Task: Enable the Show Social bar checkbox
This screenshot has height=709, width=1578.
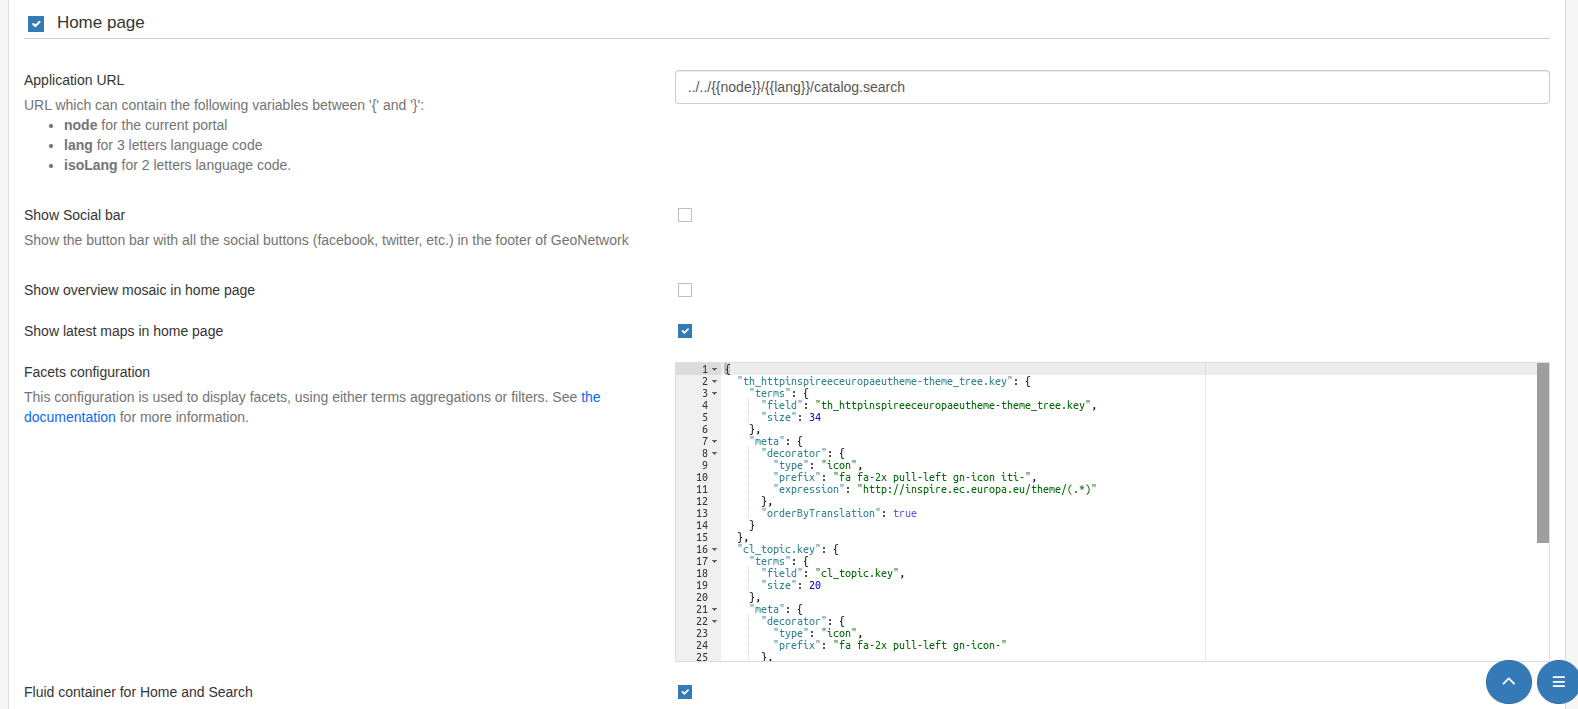Action: 685,215
